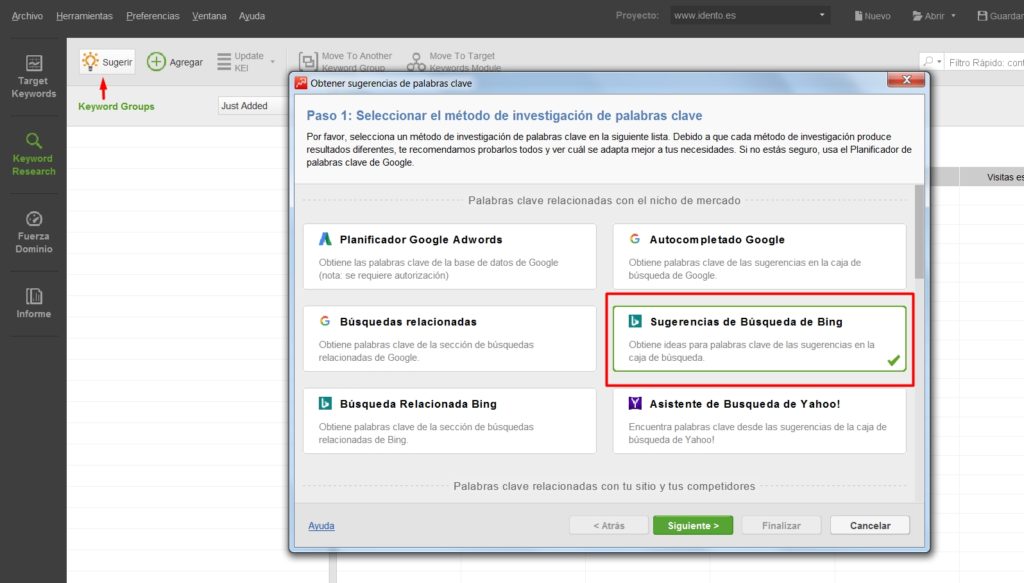Click the dialog title bar app icon

click(301, 83)
